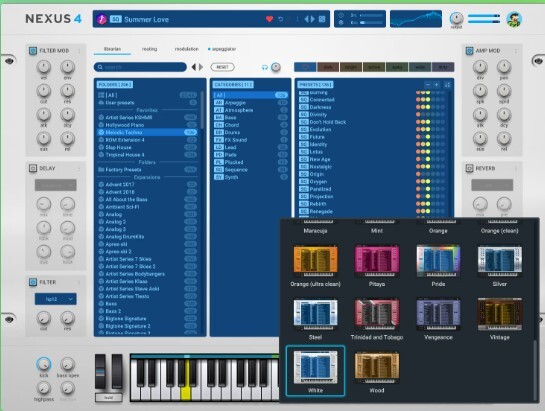Viewport: 545px width, 411px height.
Task: Favorite the preset with the red heart
Action: point(269,19)
